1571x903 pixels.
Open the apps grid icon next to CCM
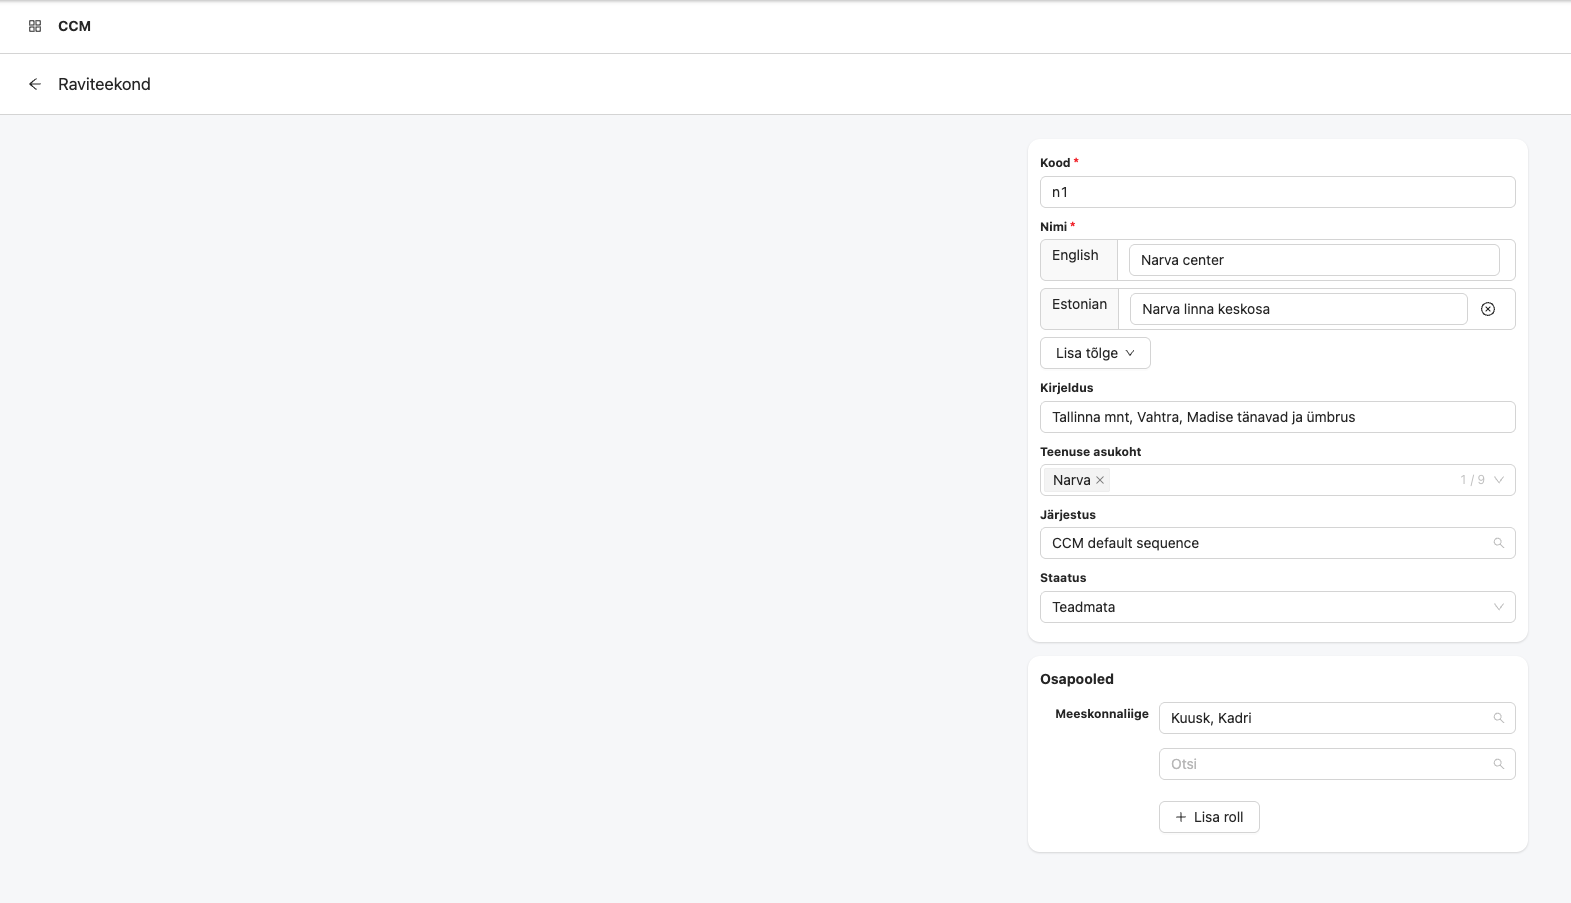[35, 26]
